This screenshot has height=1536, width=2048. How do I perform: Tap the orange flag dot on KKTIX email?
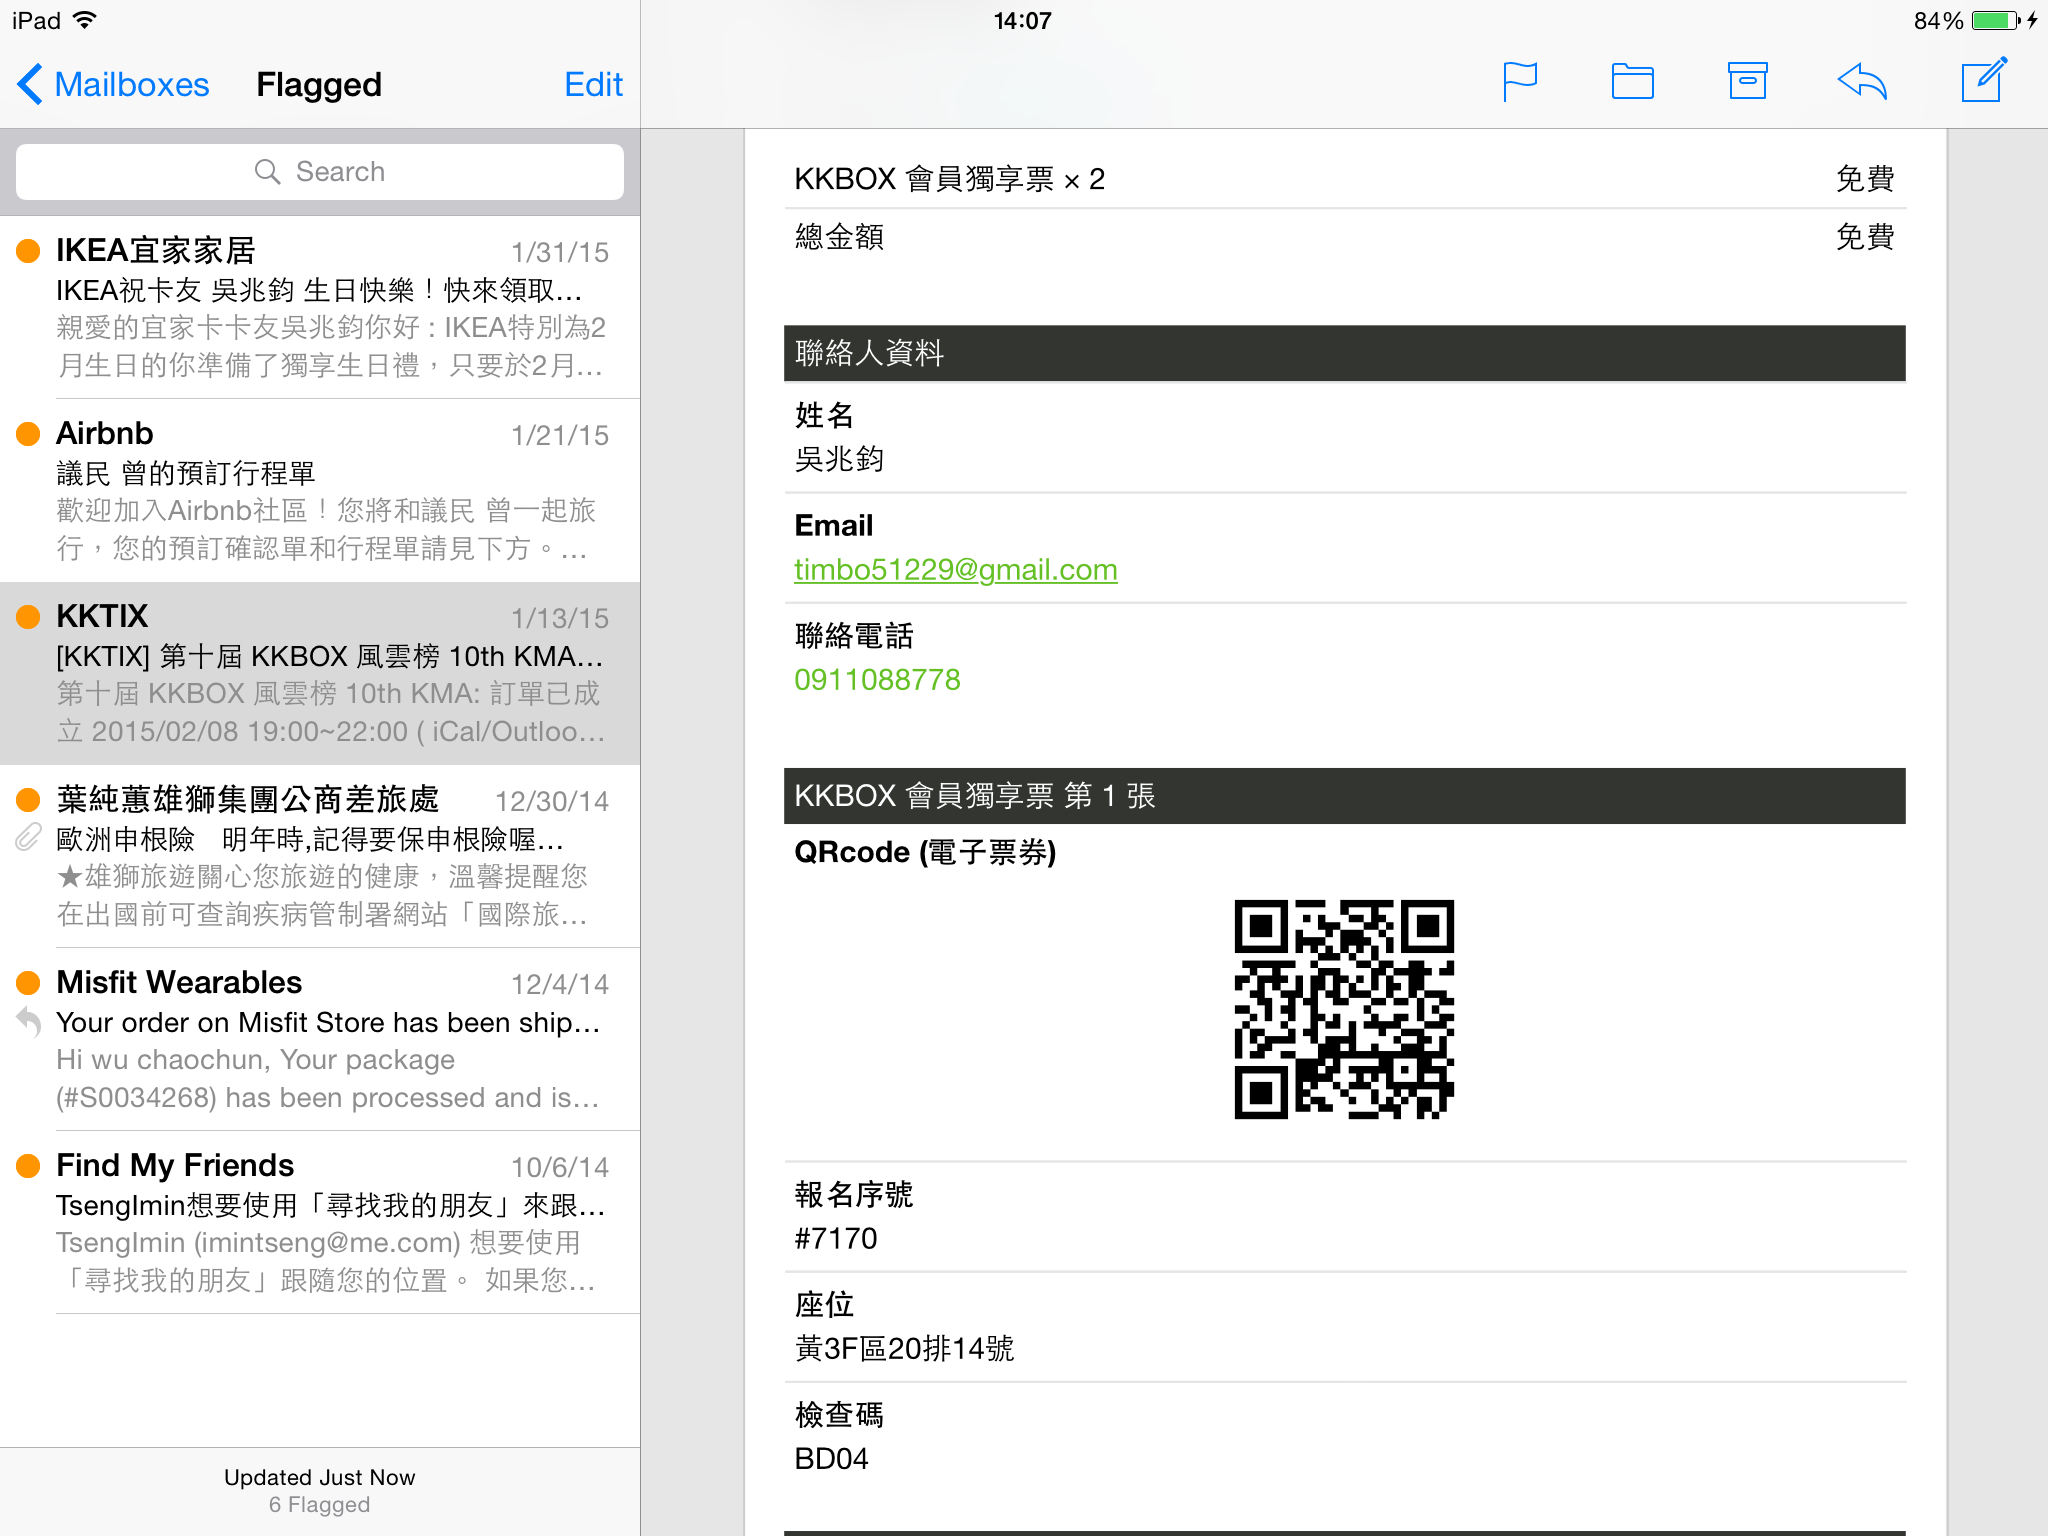click(x=28, y=616)
